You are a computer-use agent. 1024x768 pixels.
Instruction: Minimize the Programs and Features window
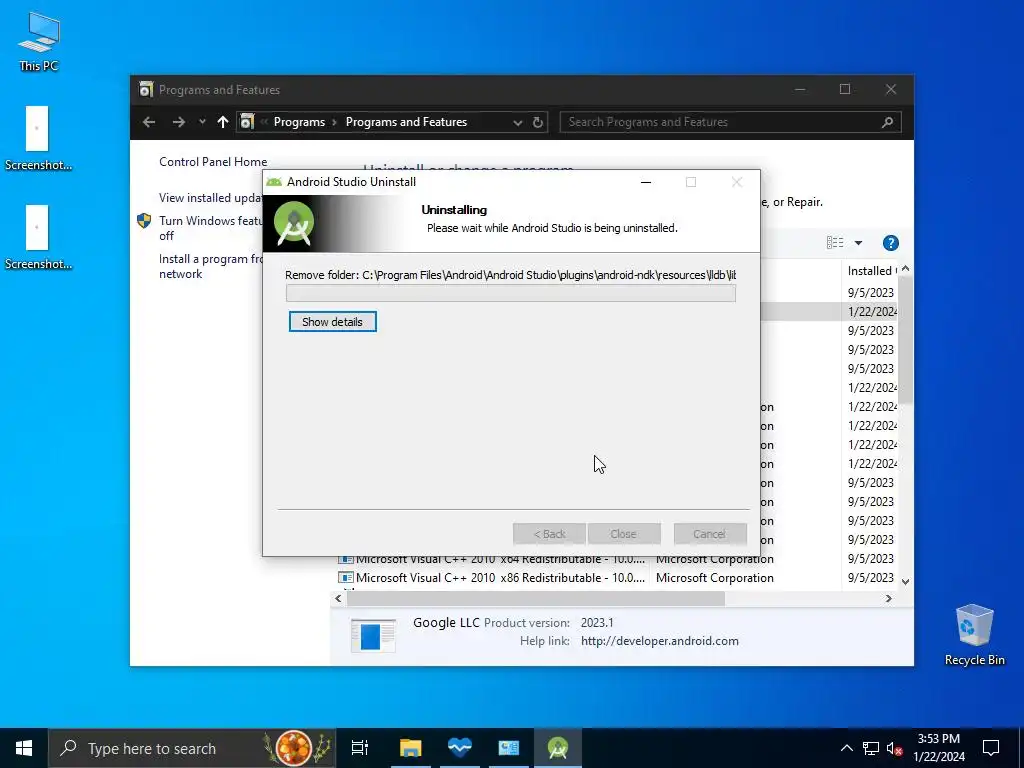(x=800, y=89)
